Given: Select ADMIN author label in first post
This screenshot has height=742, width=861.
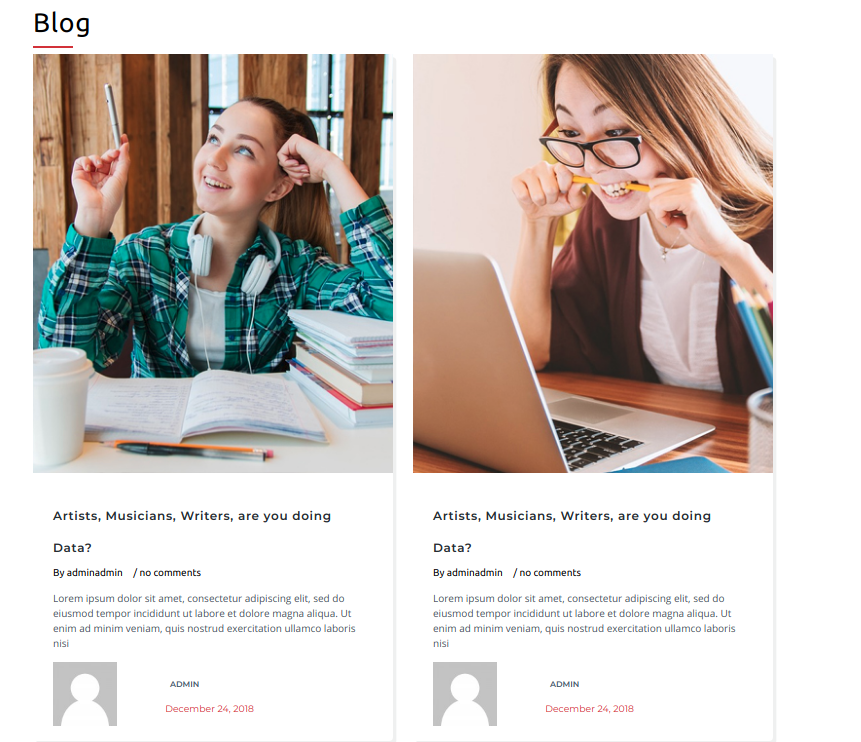Looking at the screenshot, I should pos(184,684).
